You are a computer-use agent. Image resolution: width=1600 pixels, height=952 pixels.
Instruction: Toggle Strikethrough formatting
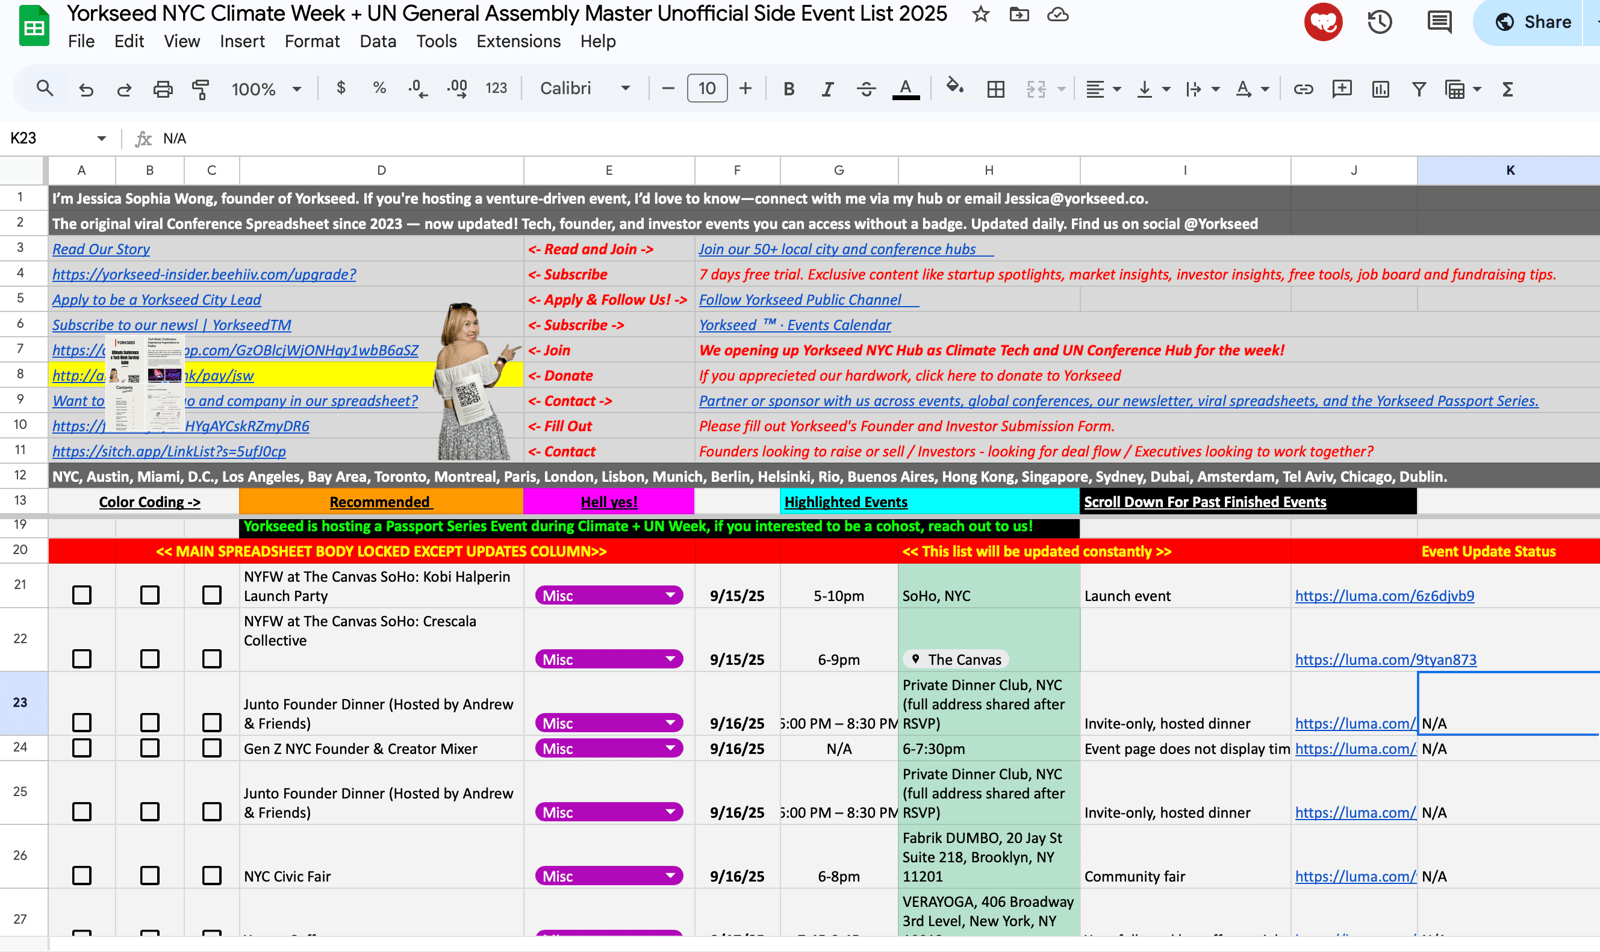coord(866,89)
